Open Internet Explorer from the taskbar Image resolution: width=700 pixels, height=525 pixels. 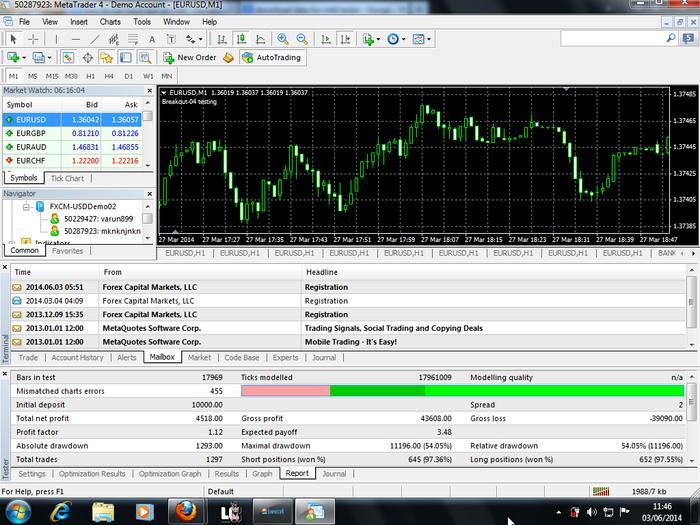(60, 512)
